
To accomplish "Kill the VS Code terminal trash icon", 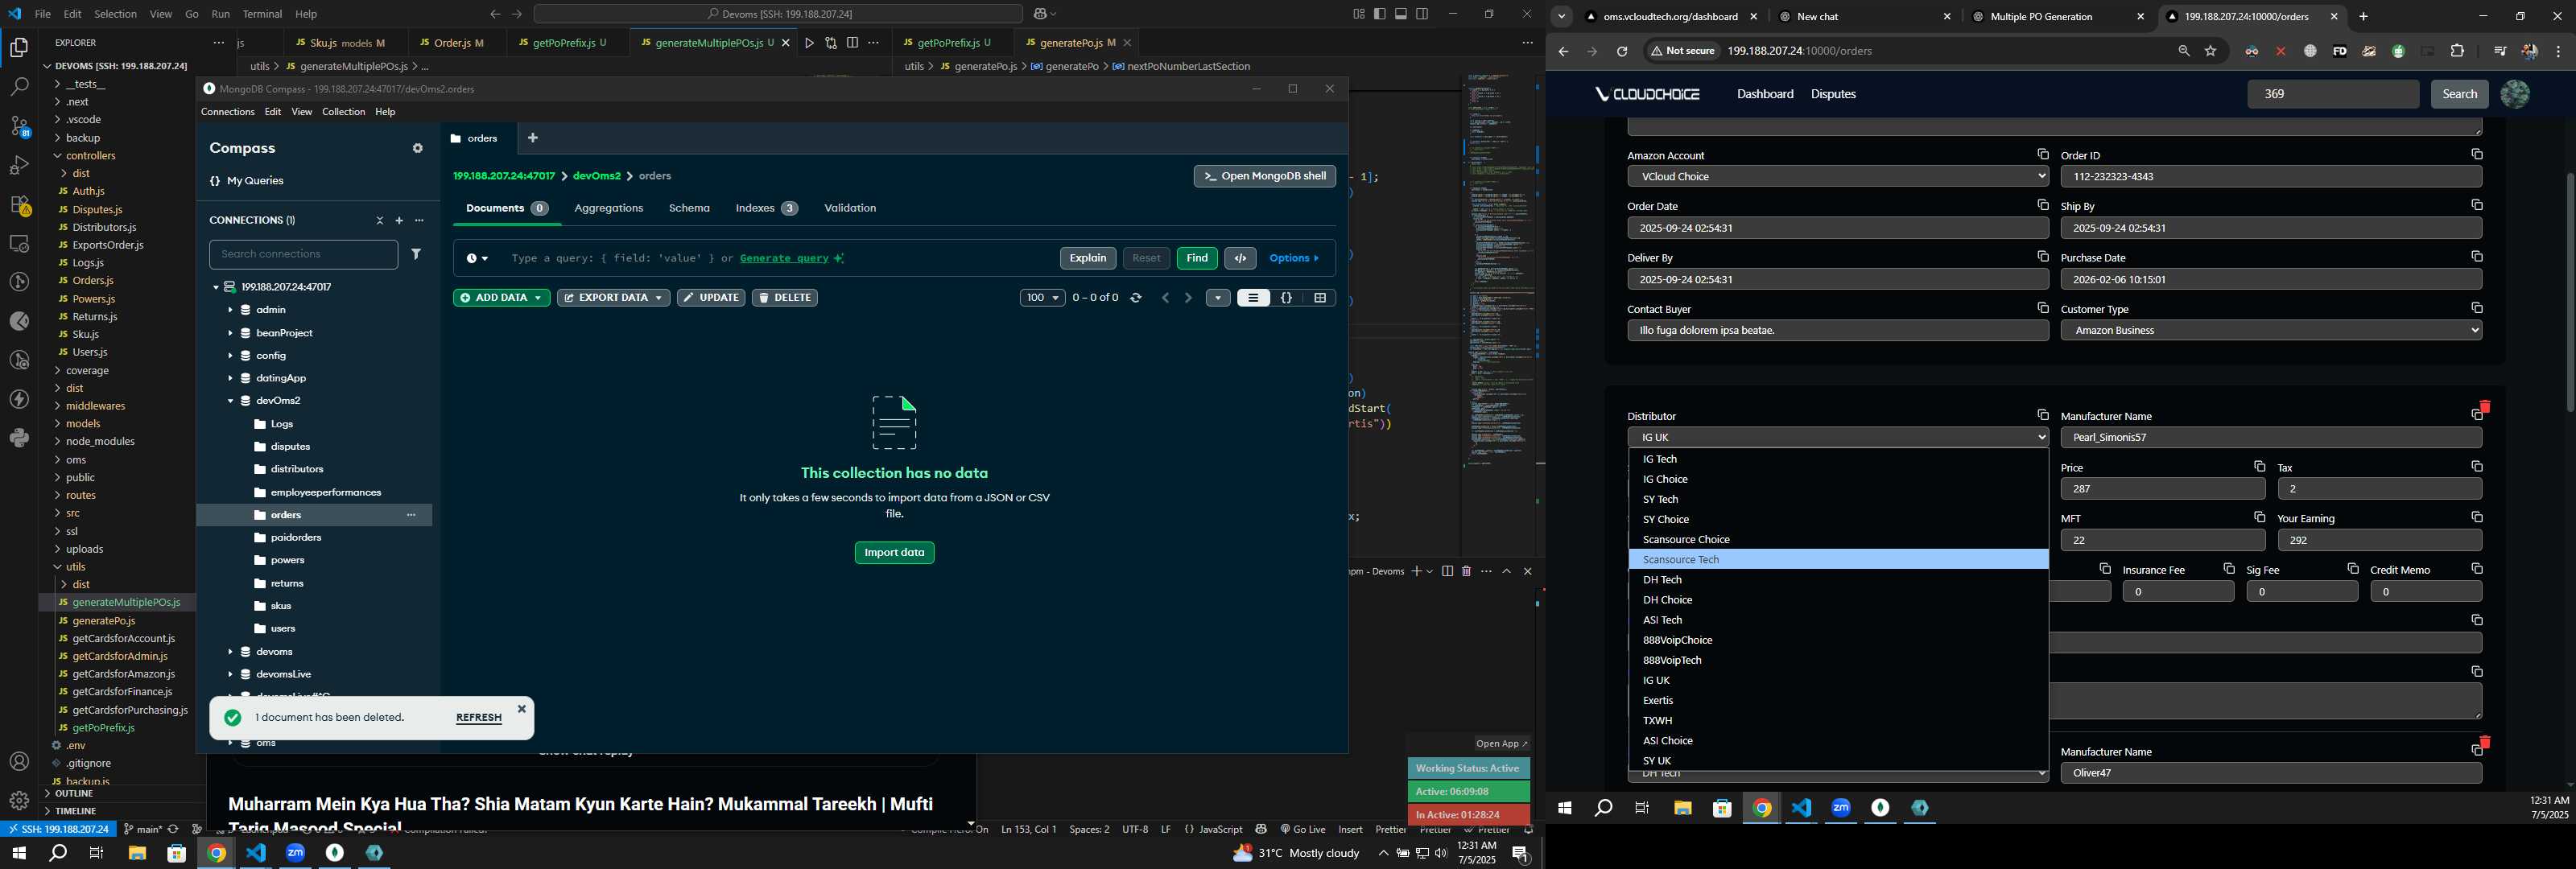I will point(1466,572).
